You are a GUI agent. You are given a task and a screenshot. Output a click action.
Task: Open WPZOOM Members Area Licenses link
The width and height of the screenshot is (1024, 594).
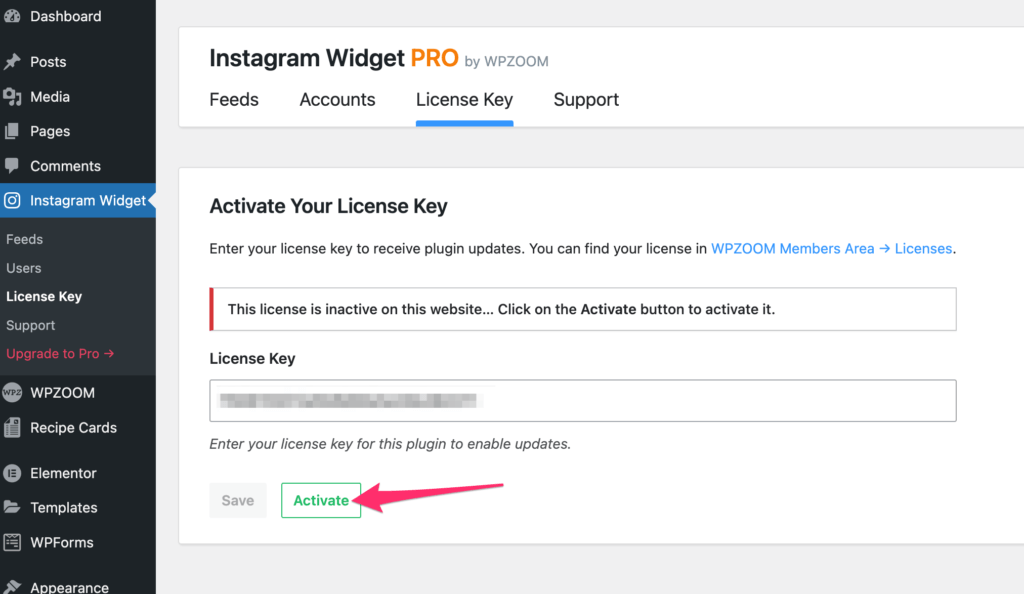pos(831,249)
